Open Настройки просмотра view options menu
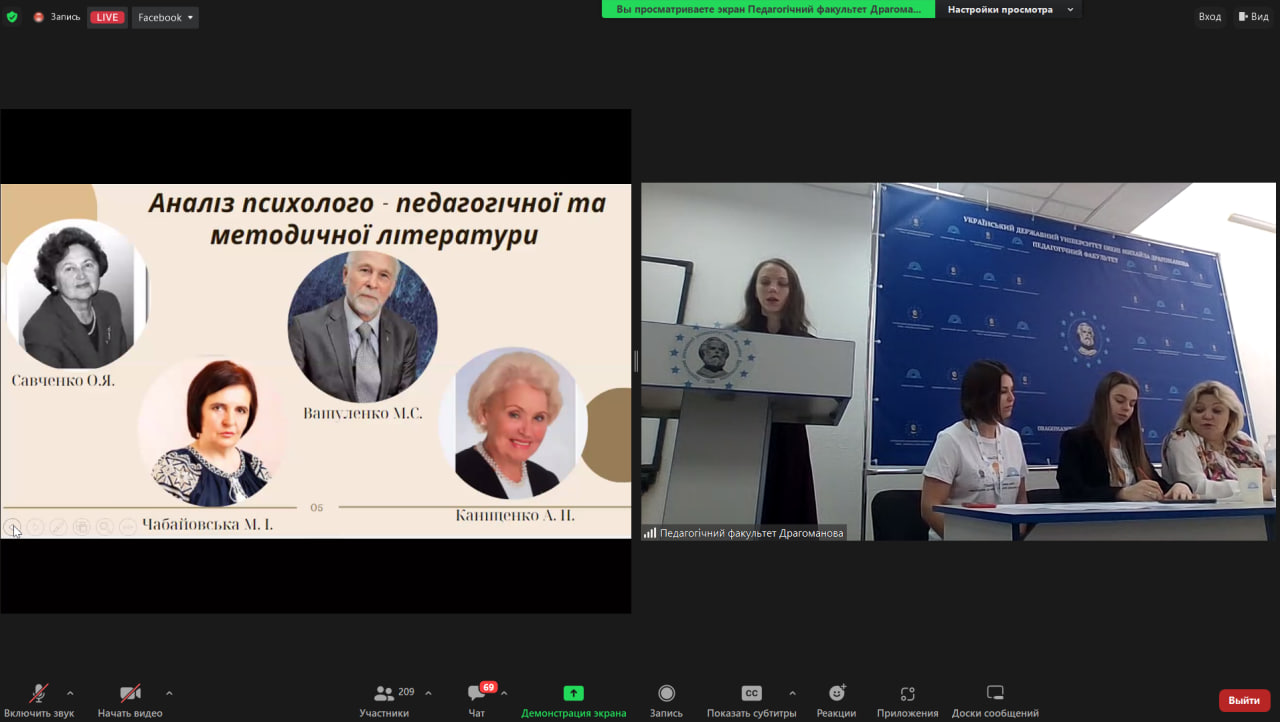This screenshot has height=722, width=1280. pyautogui.click(x=1008, y=10)
